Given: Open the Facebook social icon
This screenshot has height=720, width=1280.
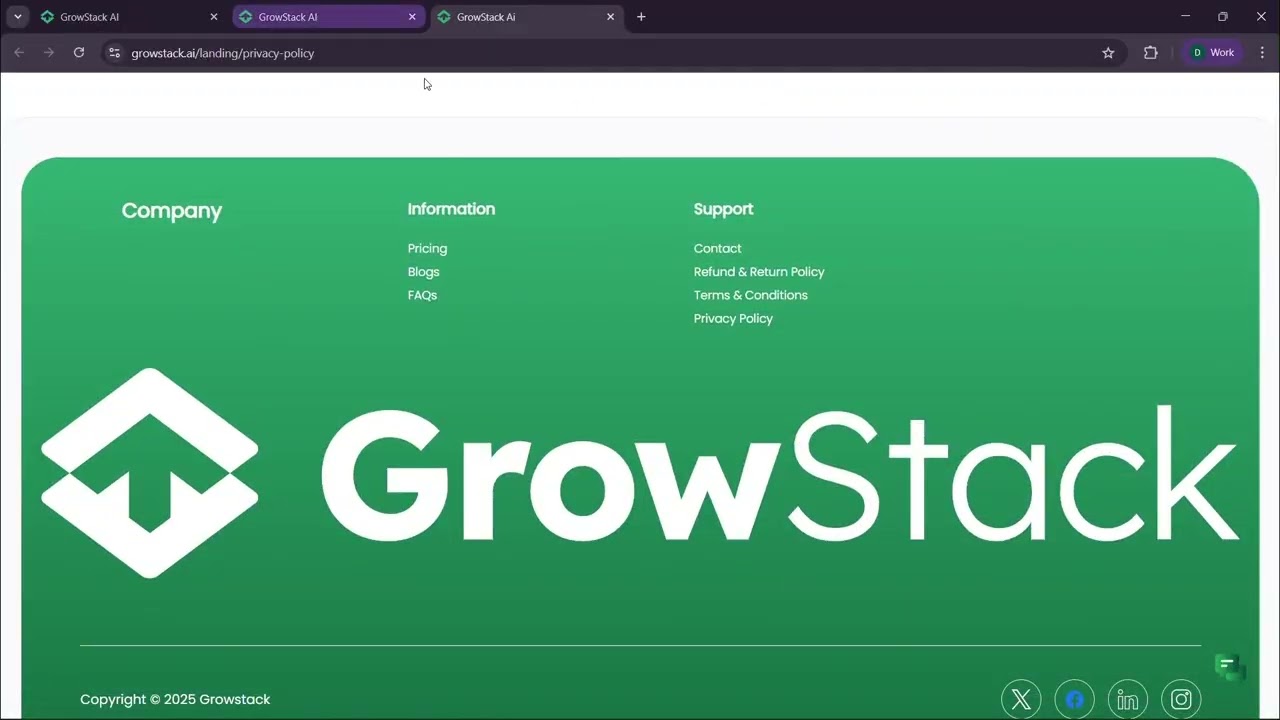Looking at the screenshot, I should (1075, 699).
